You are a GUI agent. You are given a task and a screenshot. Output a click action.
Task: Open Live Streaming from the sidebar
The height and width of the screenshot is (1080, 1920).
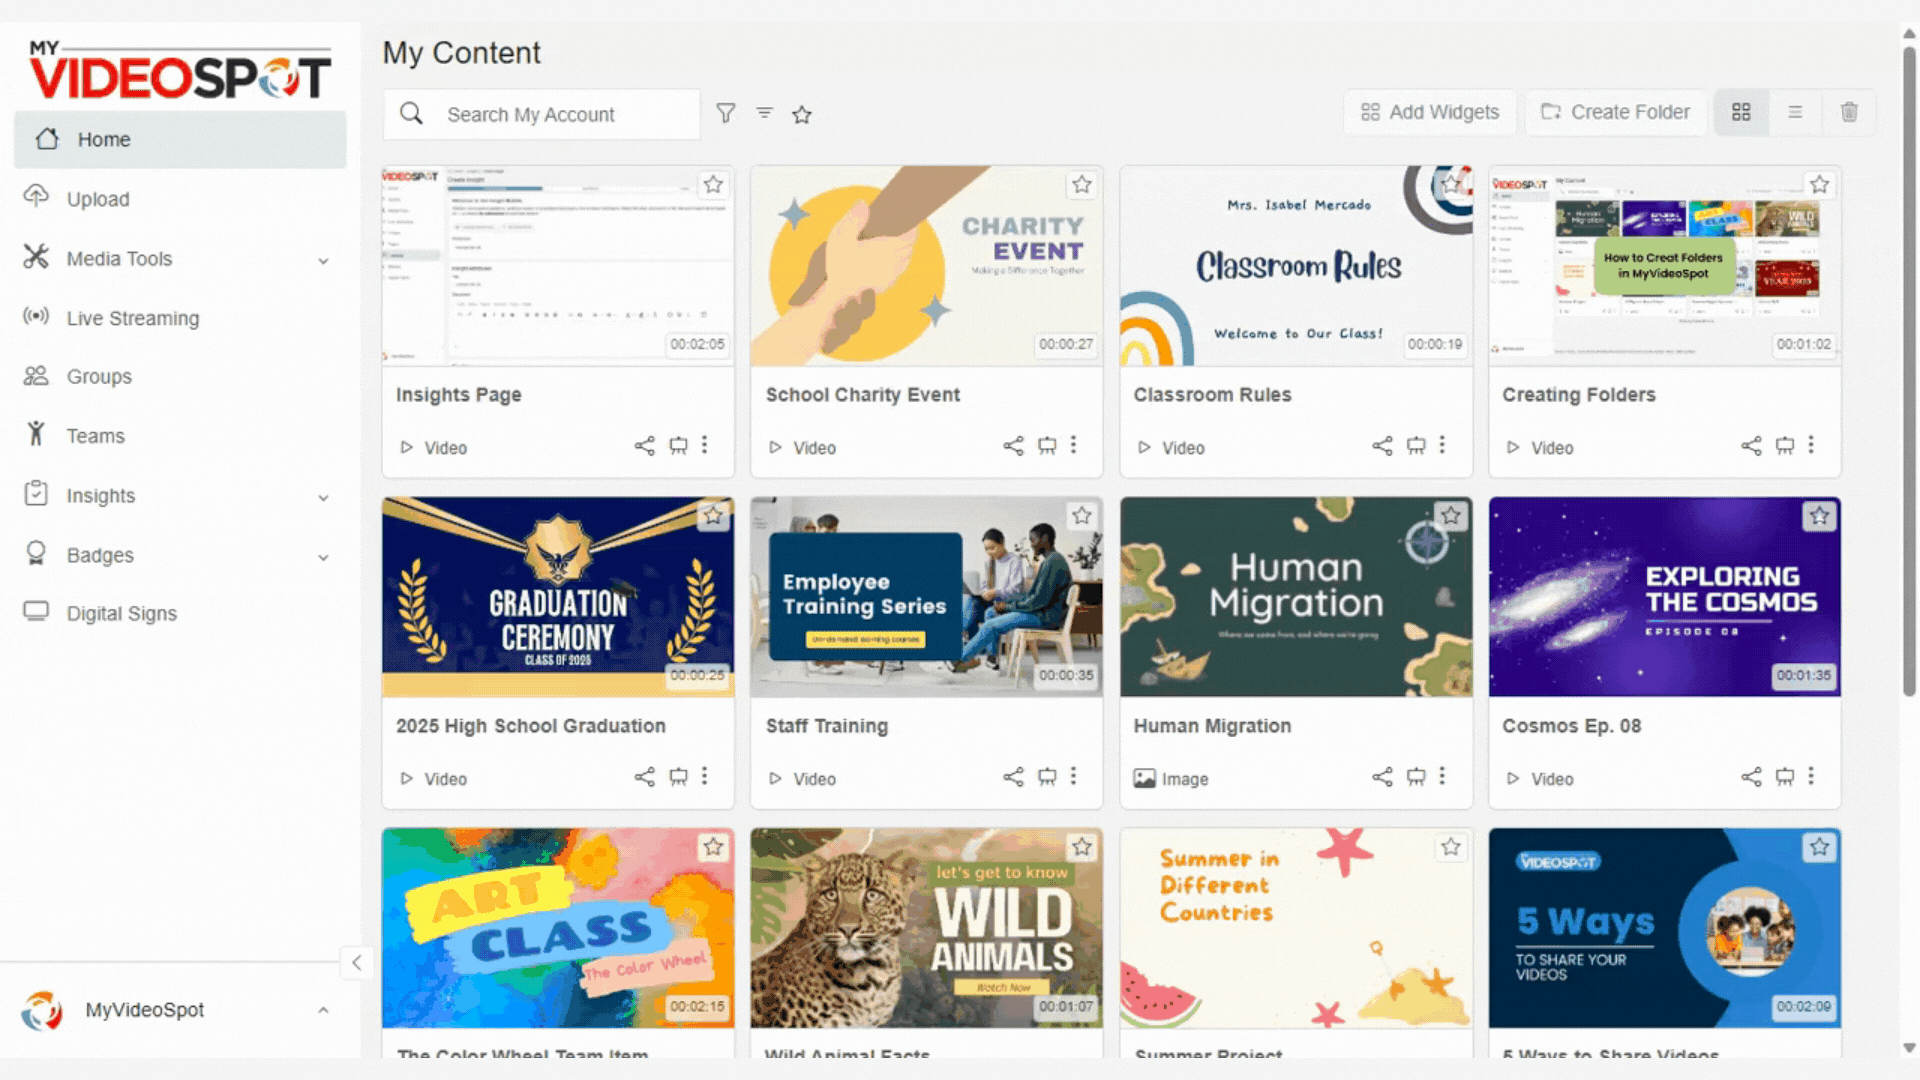pos(132,318)
